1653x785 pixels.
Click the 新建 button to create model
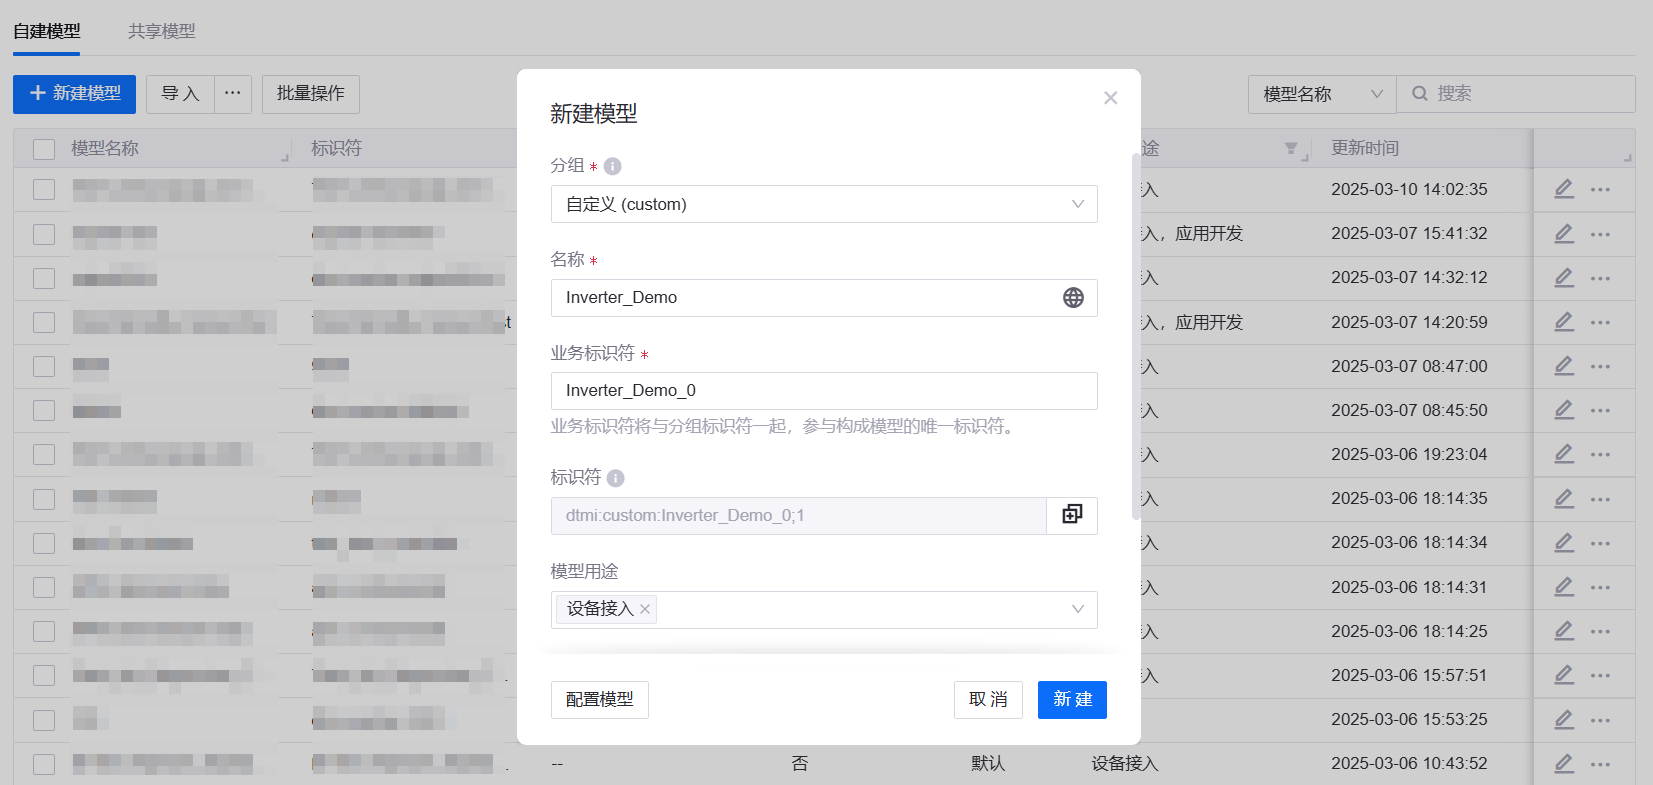[1072, 700]
